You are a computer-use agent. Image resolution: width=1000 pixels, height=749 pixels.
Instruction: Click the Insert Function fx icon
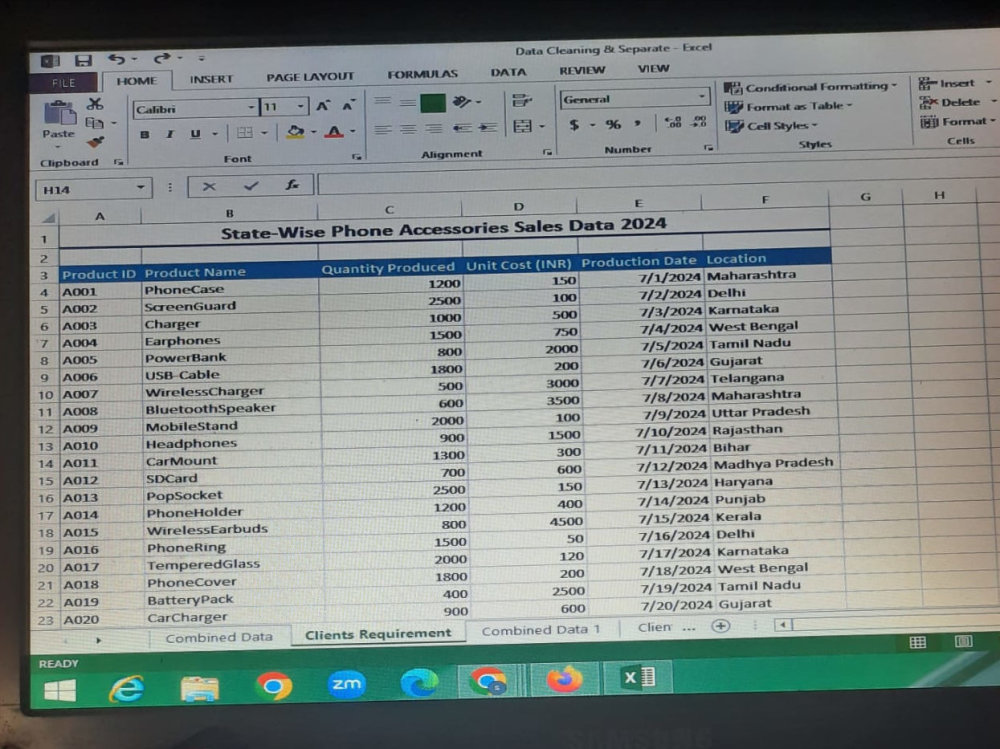point(291,185)
